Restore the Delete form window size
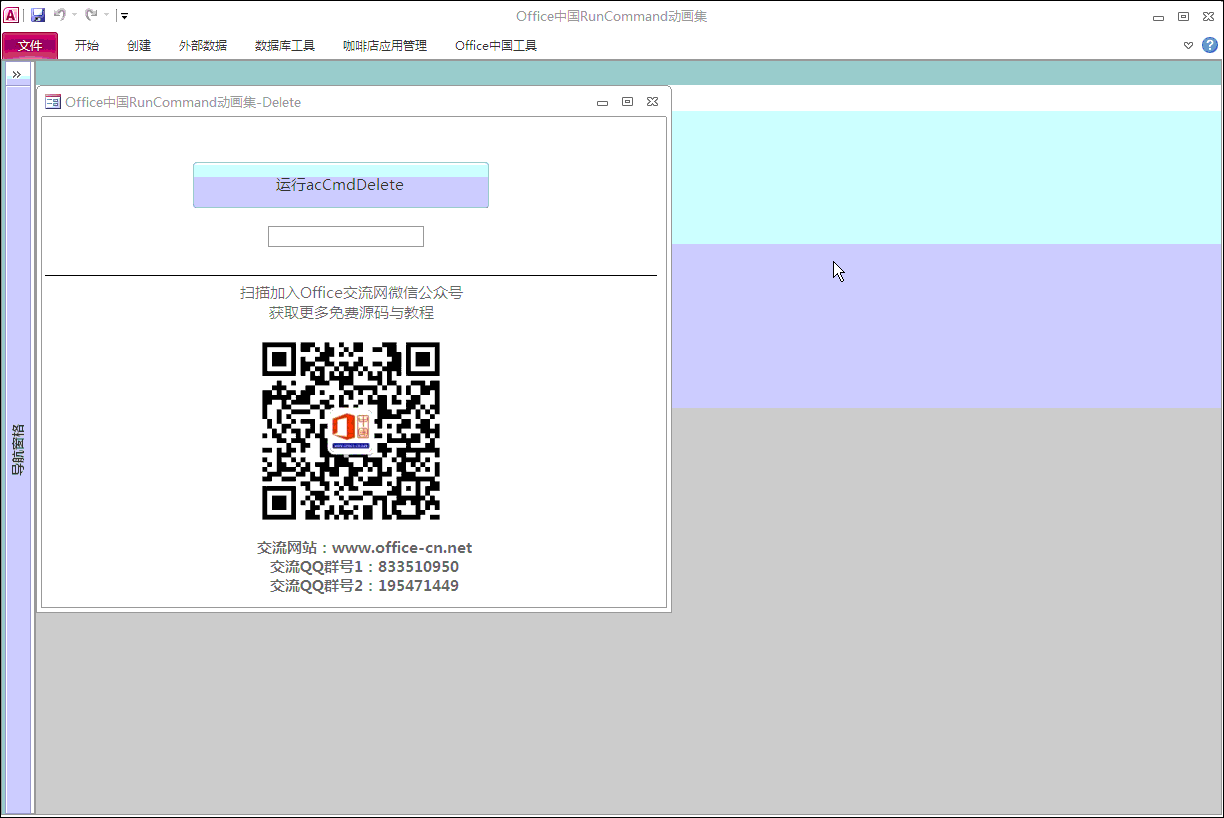Screen dimensions: 1224x818 coord(627,102)
